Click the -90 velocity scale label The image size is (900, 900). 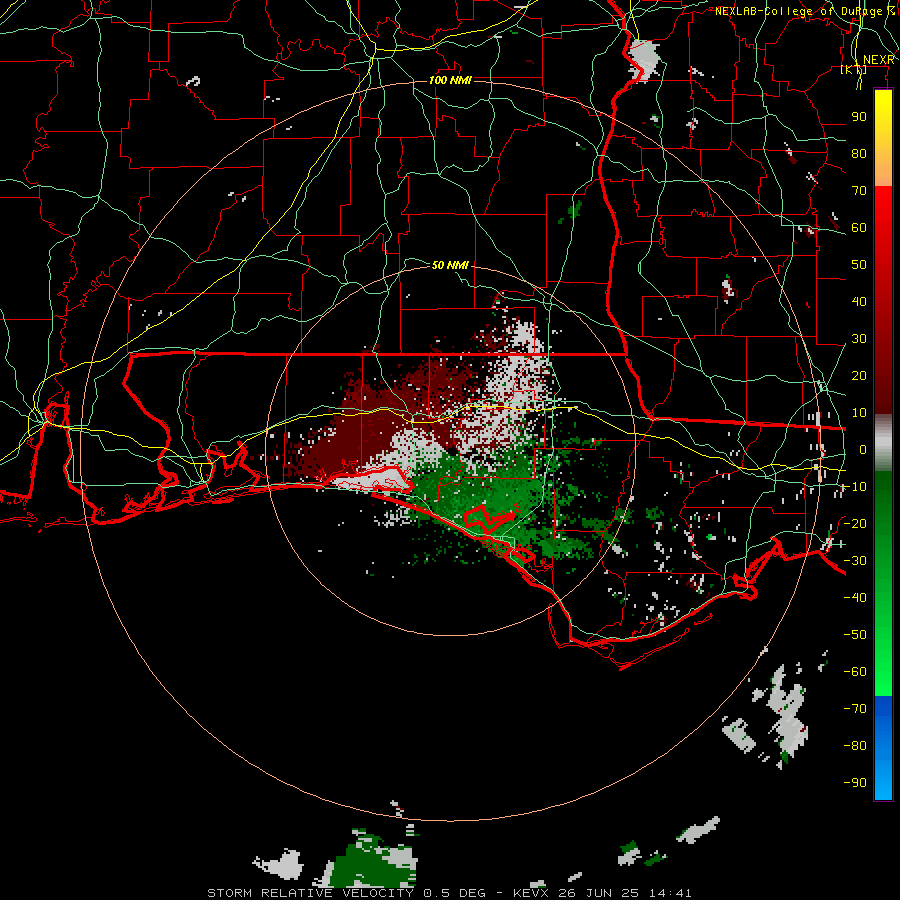(x=855, y=782)
